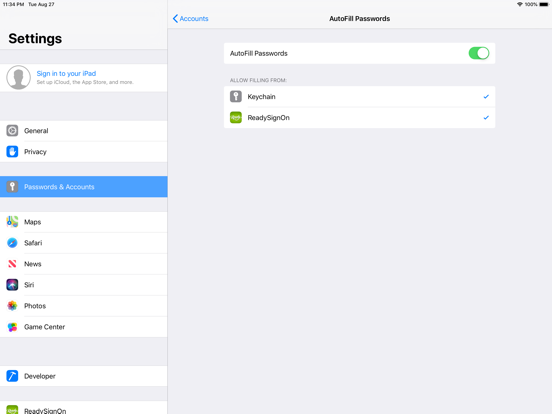Screen dimensions: 552x414
Task: Click the AutoFill Passwords title text
Action: click(x=359, y=19)
